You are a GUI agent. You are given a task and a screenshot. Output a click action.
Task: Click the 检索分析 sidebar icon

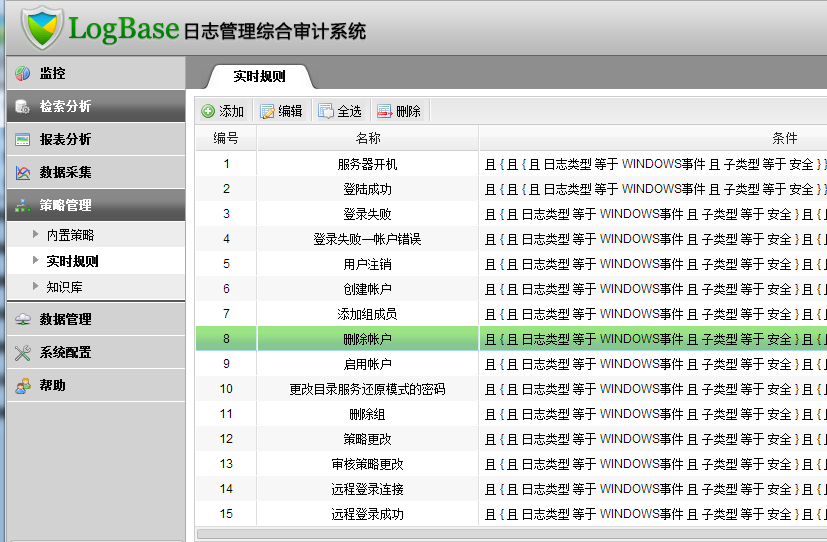click(x=23, y=107)
